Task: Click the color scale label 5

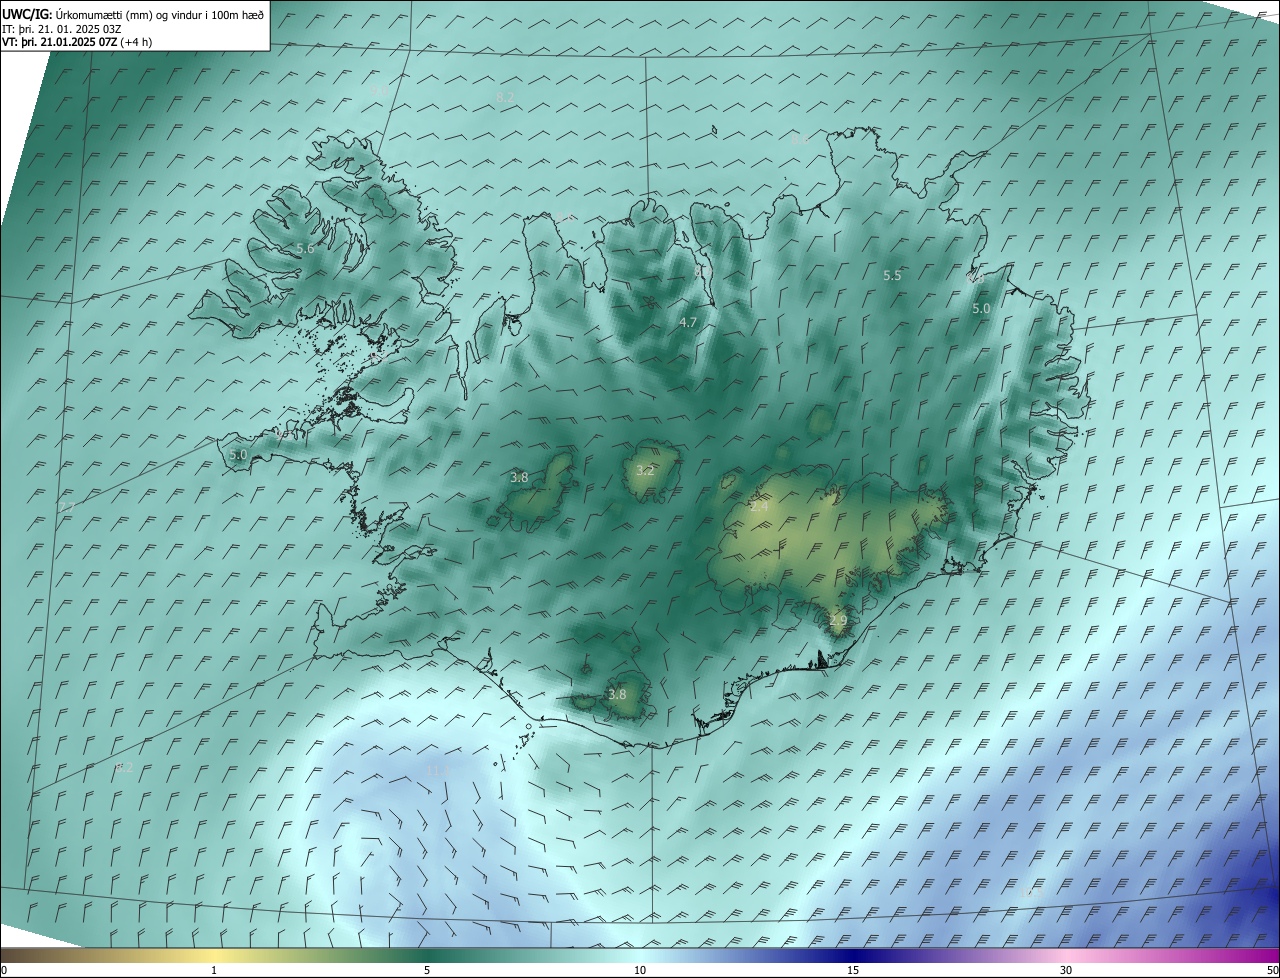Action: 427,970
